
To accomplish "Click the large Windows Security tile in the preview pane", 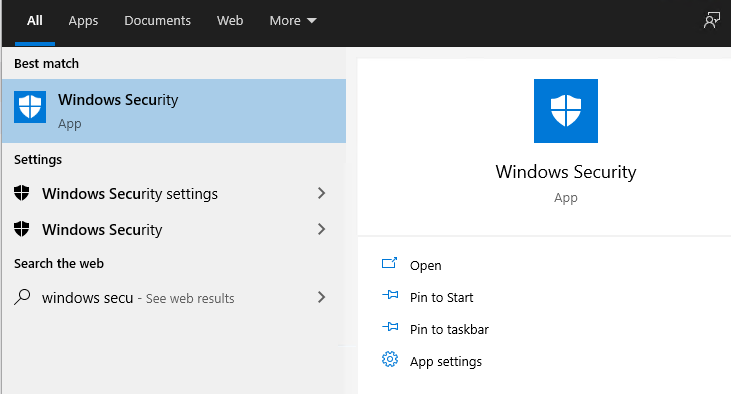I will (x=565, y=111).
